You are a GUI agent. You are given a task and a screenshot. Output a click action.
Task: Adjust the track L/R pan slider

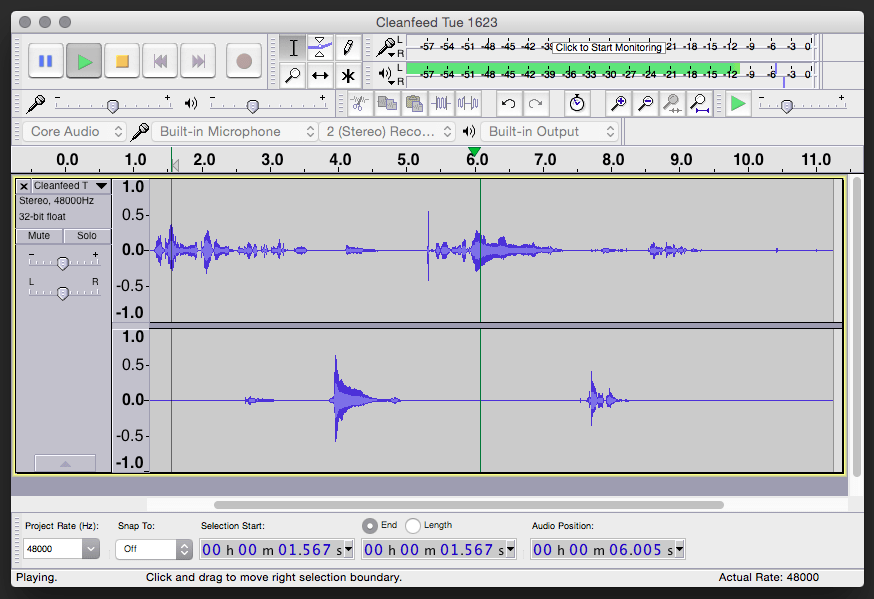coord(63,293)
